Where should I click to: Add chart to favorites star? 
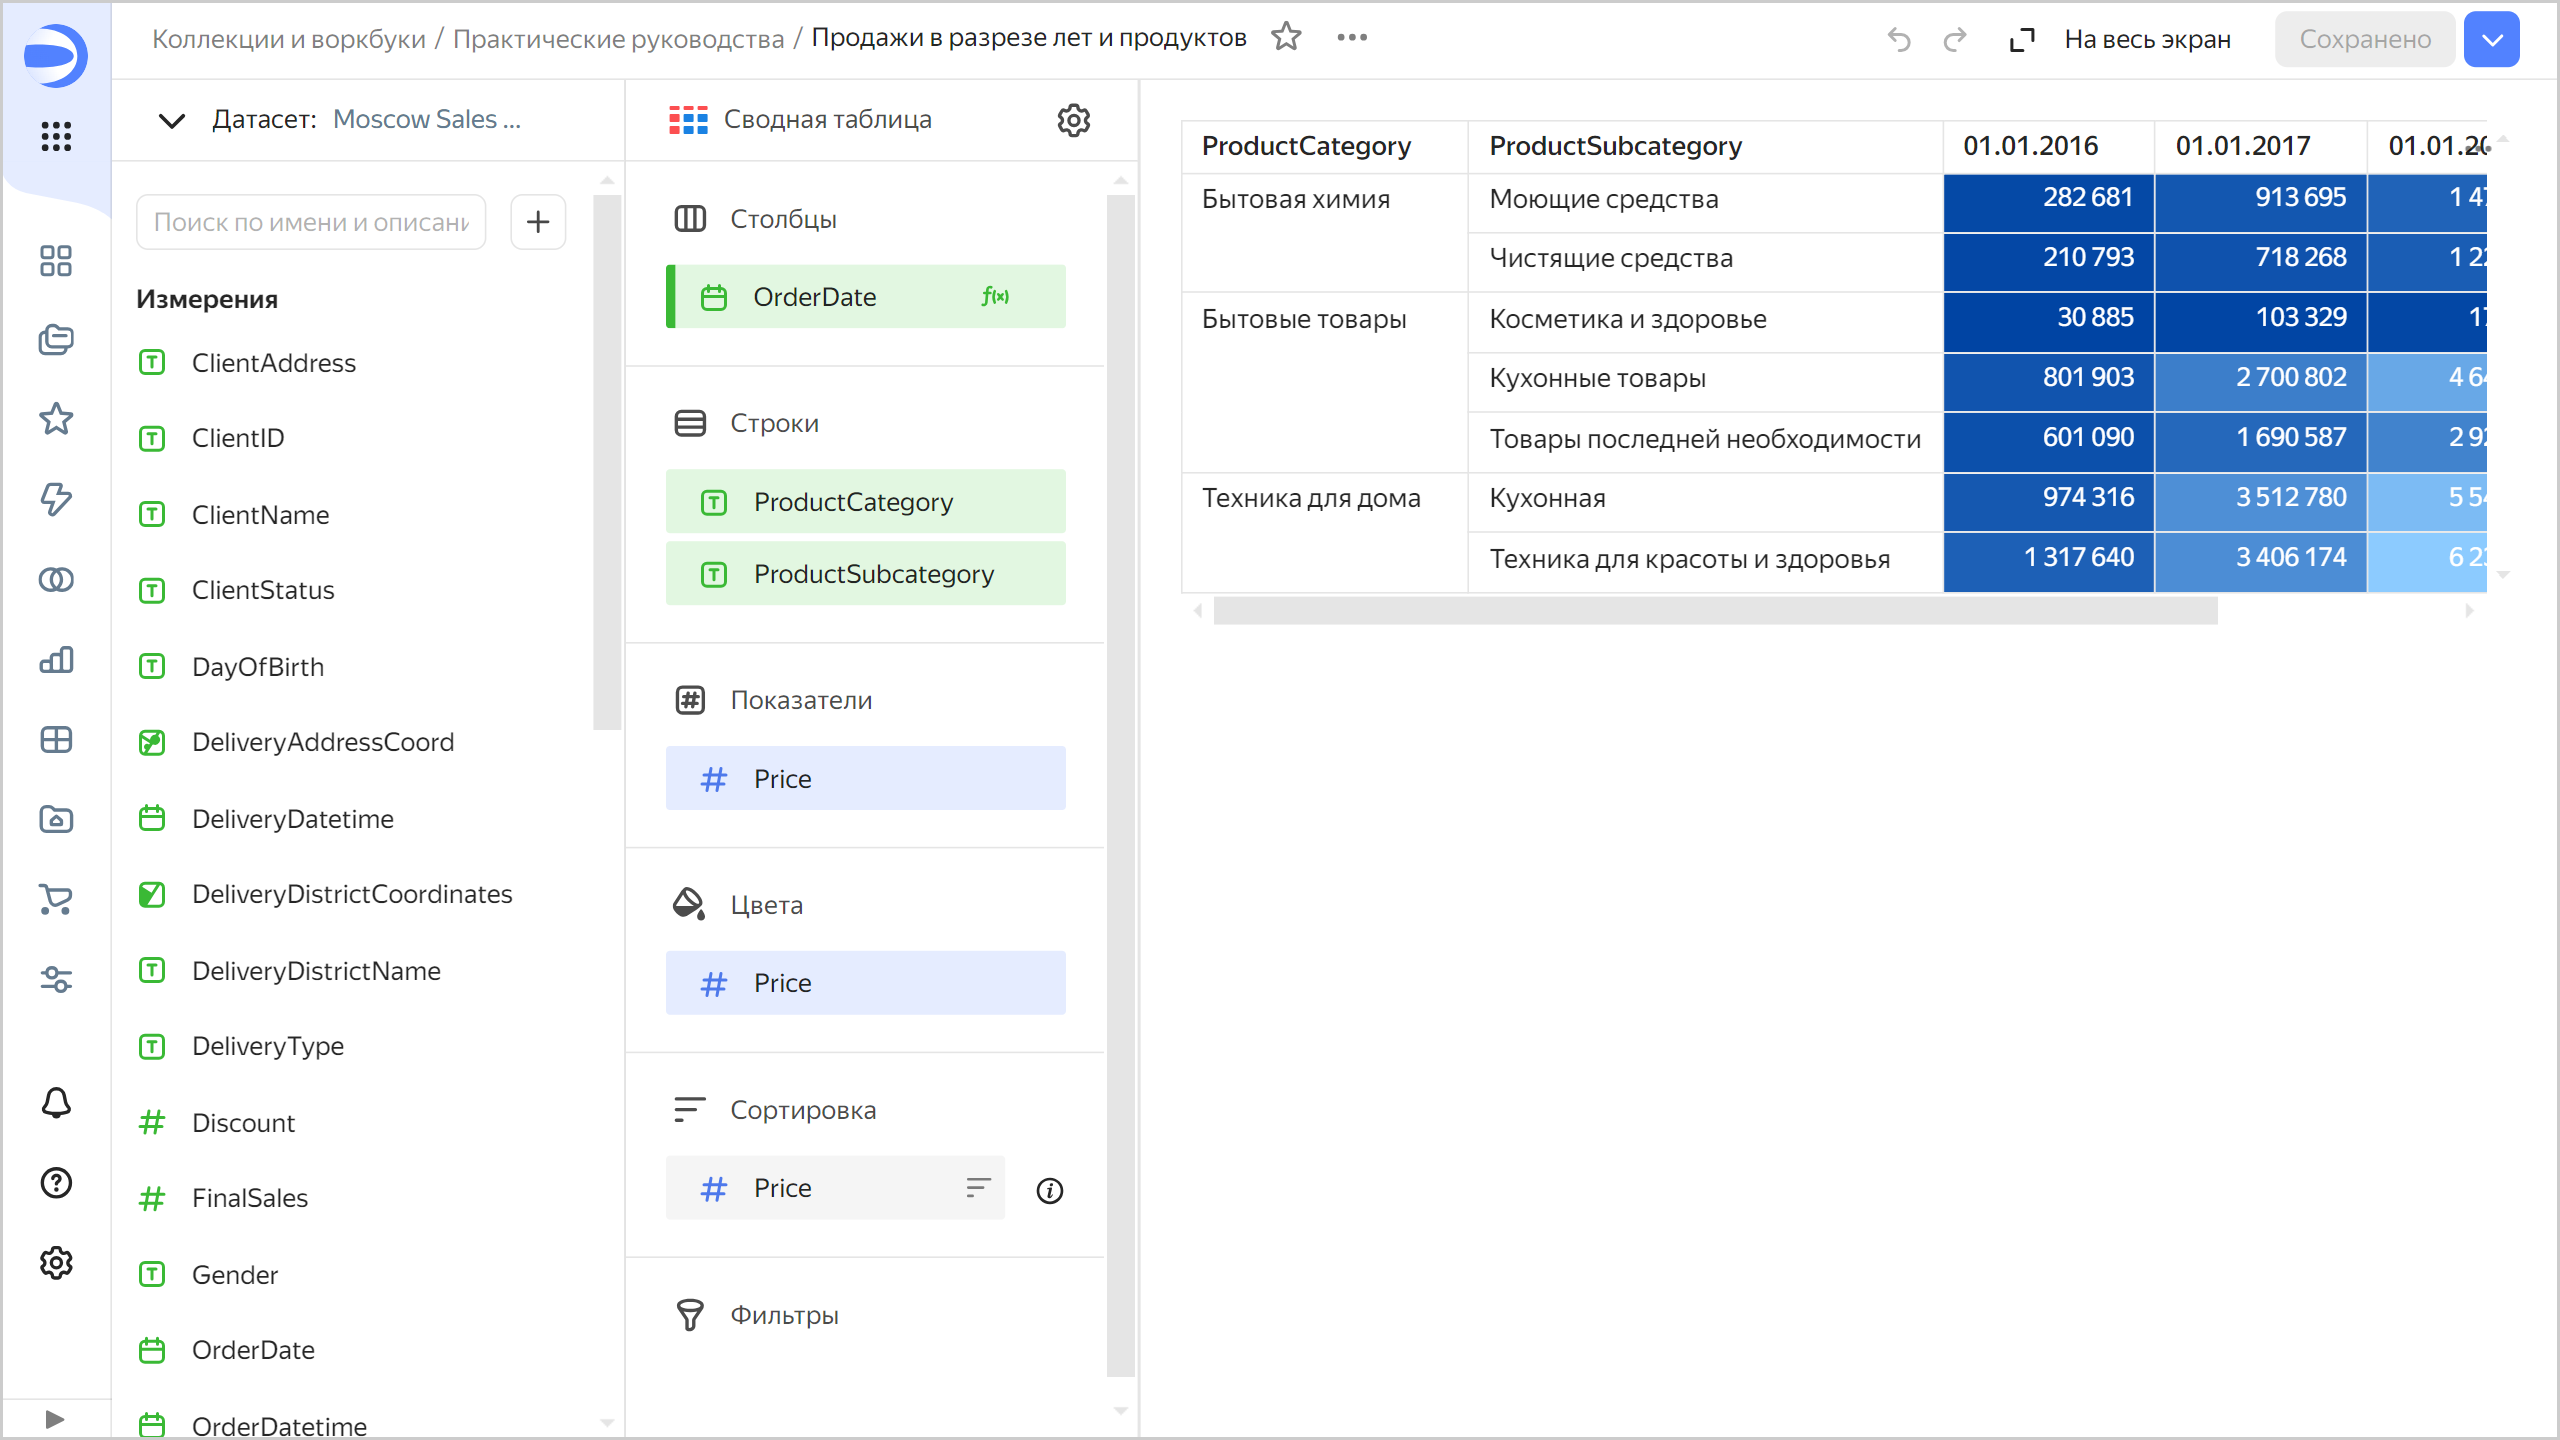pos(1286,38)
